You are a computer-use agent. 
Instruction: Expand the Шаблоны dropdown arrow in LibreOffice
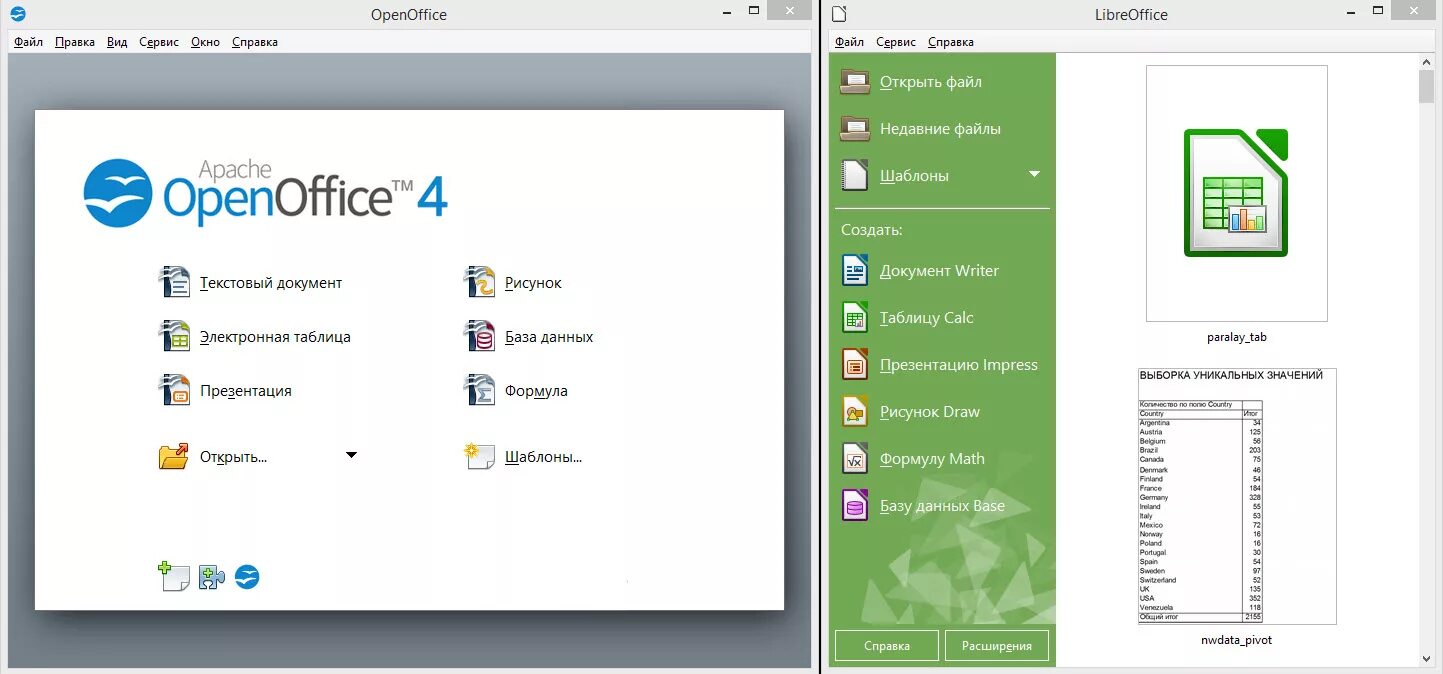(1035, 174)
